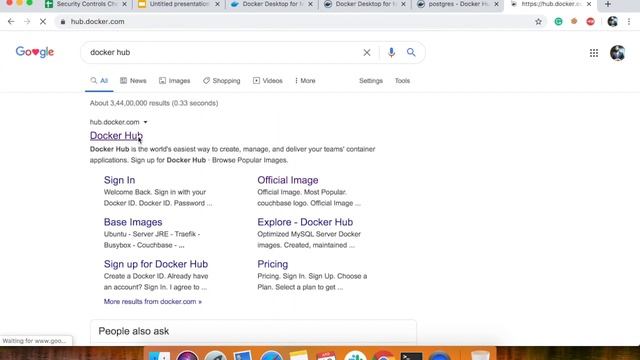
Task: Switch to Docker Desktop tab with whale favicon
Action: 272,4
